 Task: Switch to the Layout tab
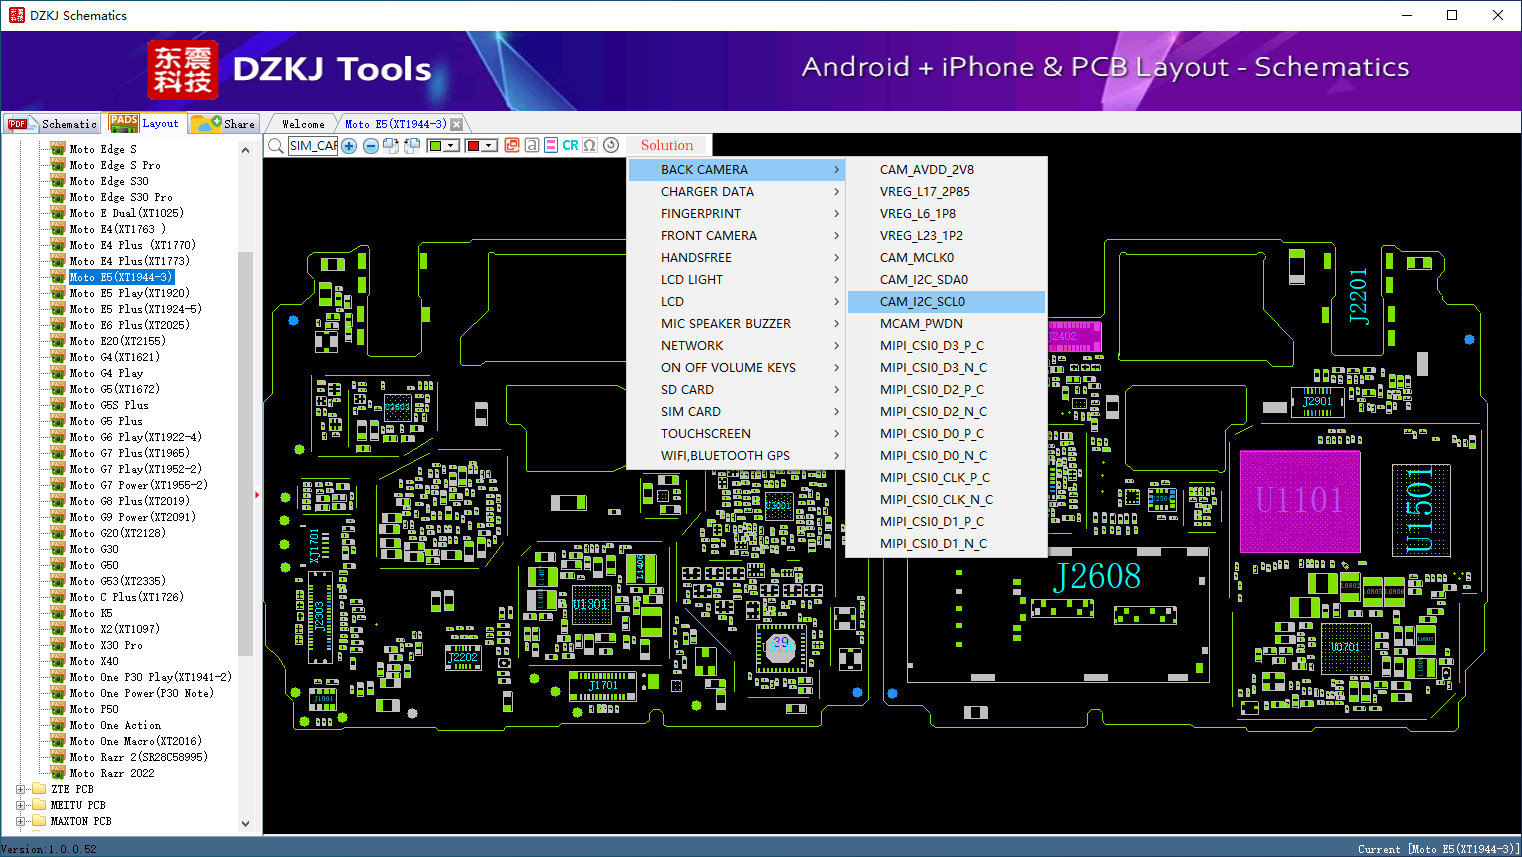point(145,123)
